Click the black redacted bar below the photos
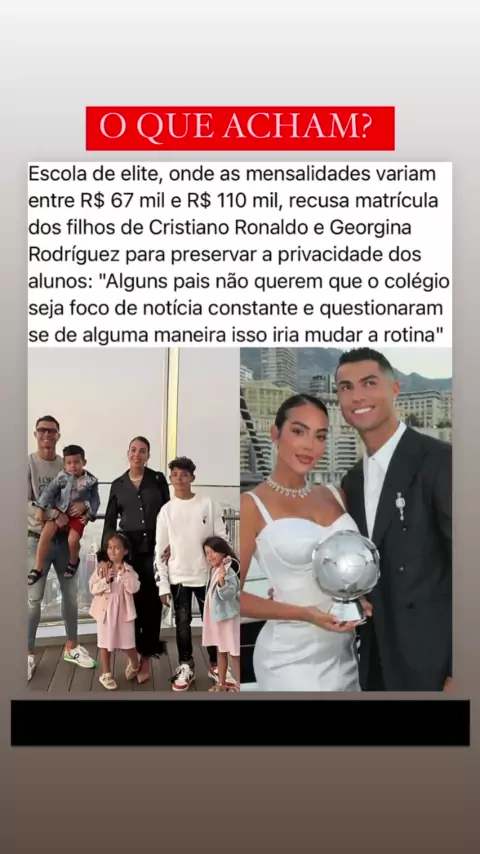 240,723
